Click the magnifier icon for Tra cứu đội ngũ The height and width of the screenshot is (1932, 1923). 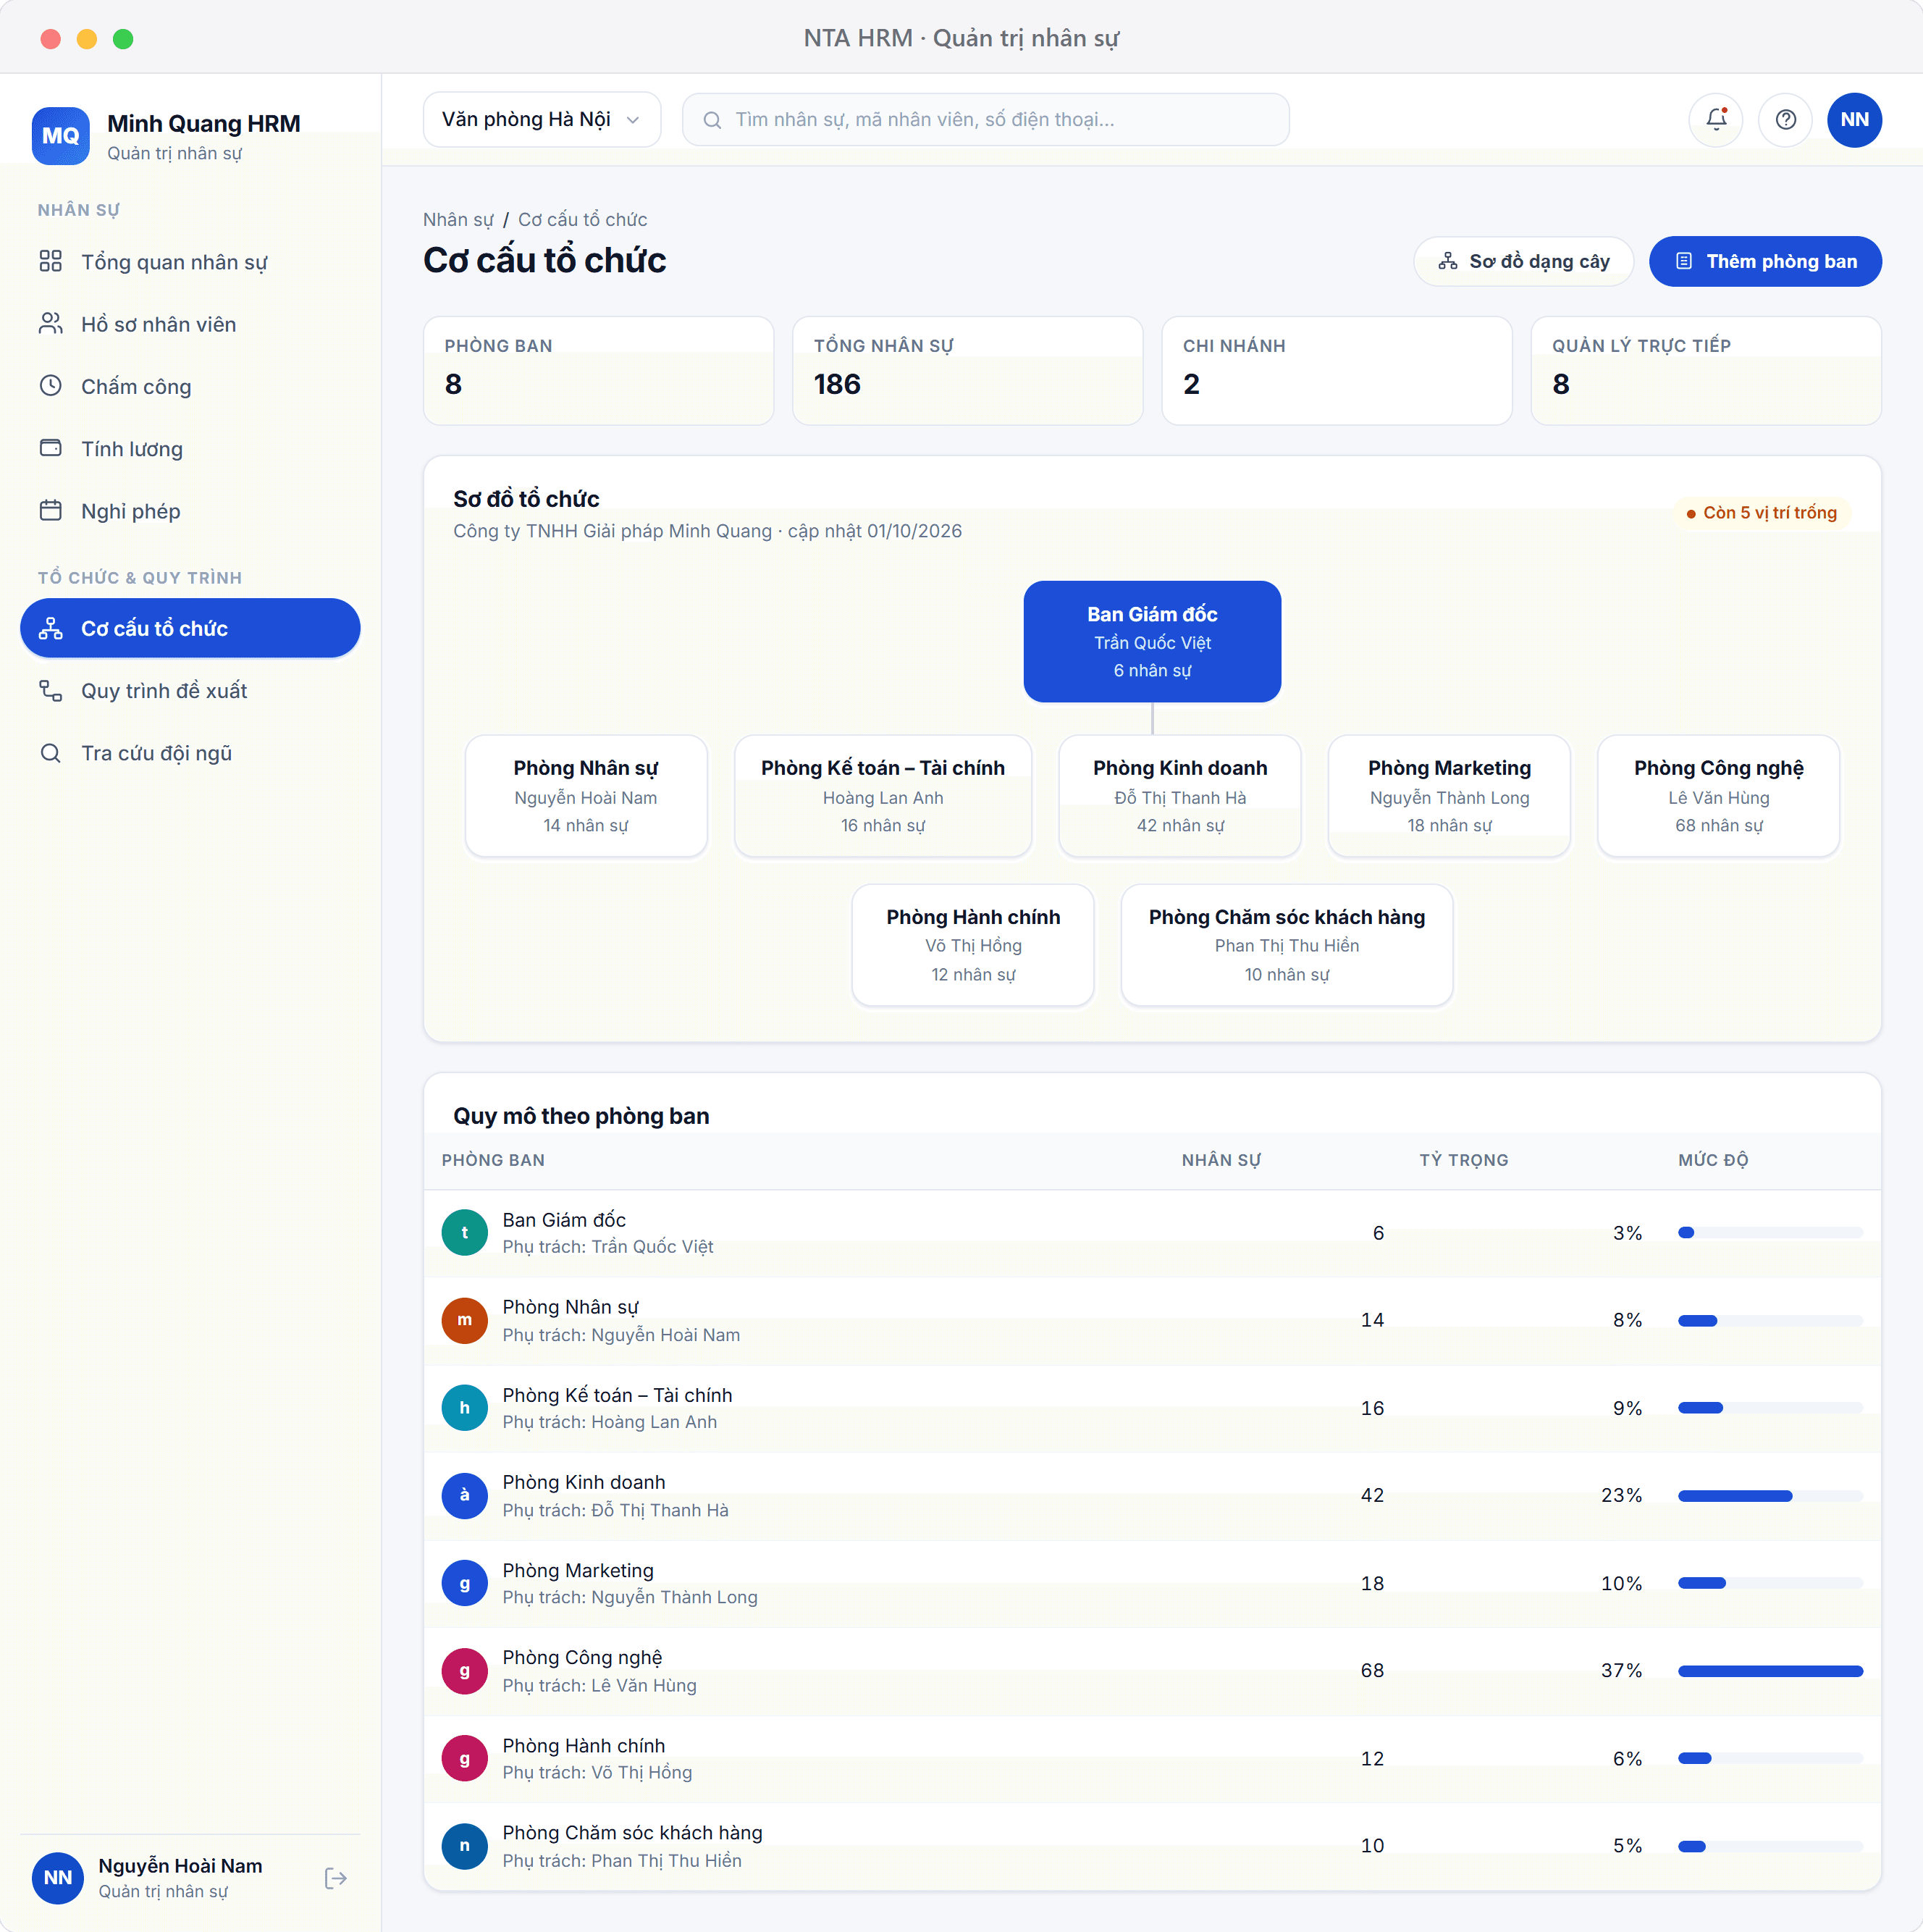(51, 753)
